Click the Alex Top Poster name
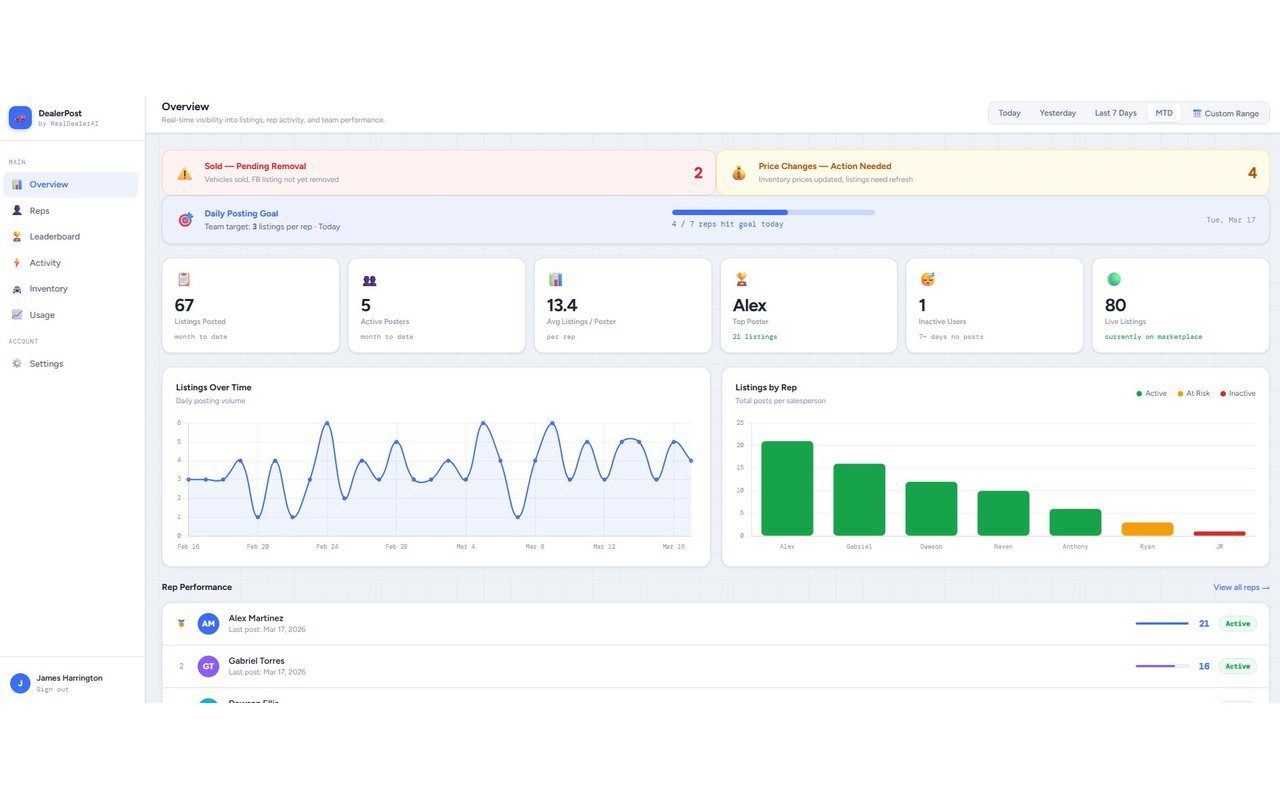The height and width of the screenshot is (800, 1280). [x=750, y=305]
